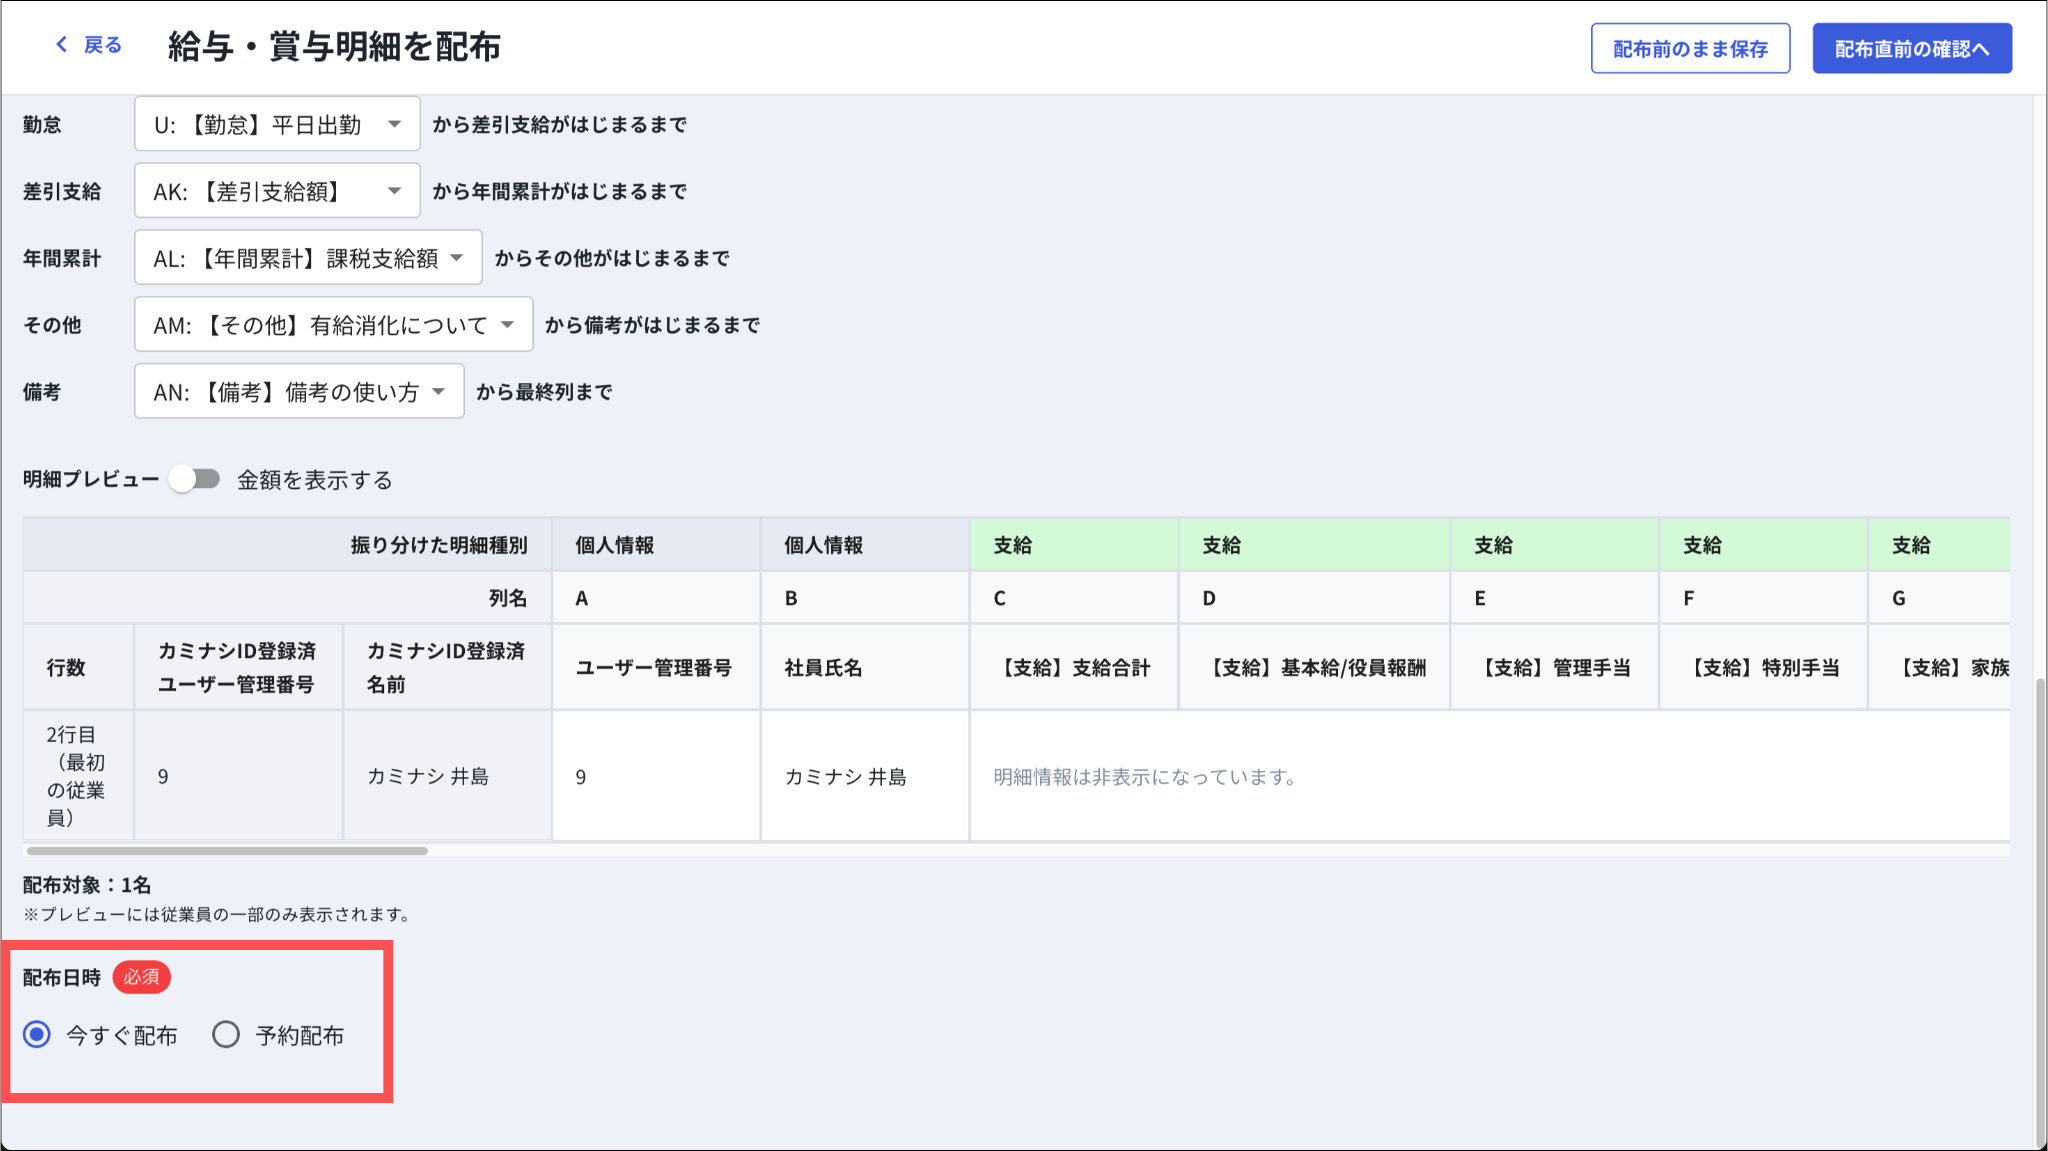
Task: Click the back chevron icon
Action: point(62,45)
